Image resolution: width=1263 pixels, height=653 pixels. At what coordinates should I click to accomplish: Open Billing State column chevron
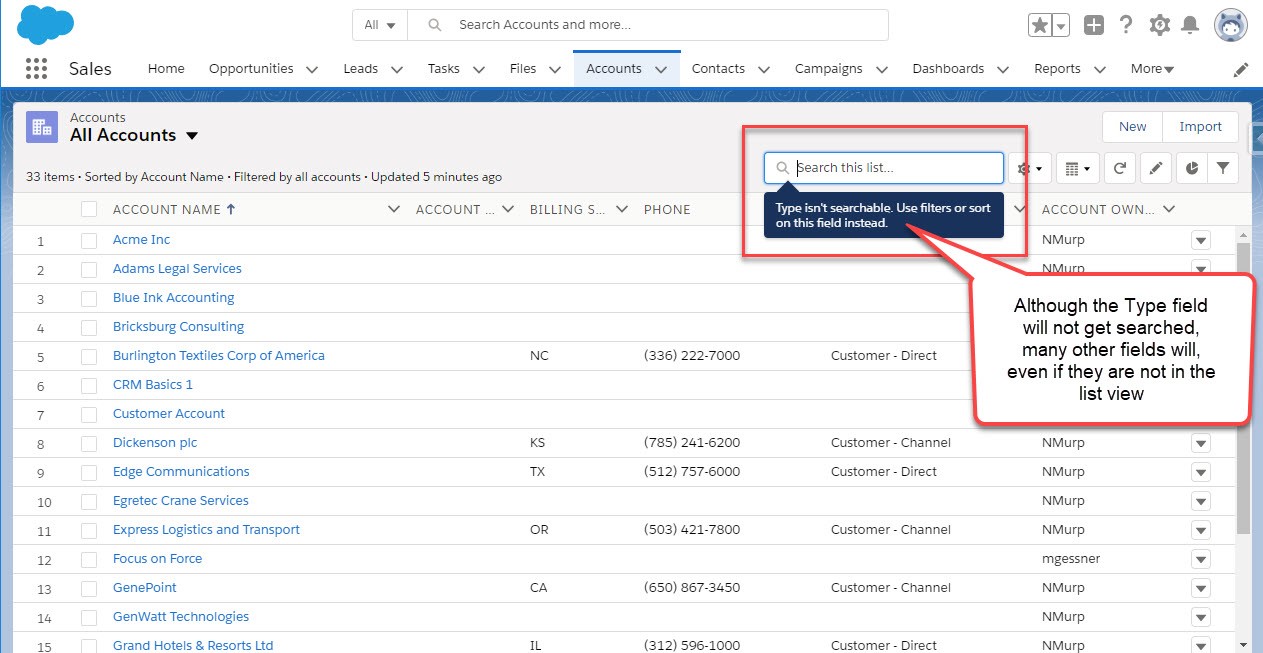pyautogui.click(x=622, y=209)
